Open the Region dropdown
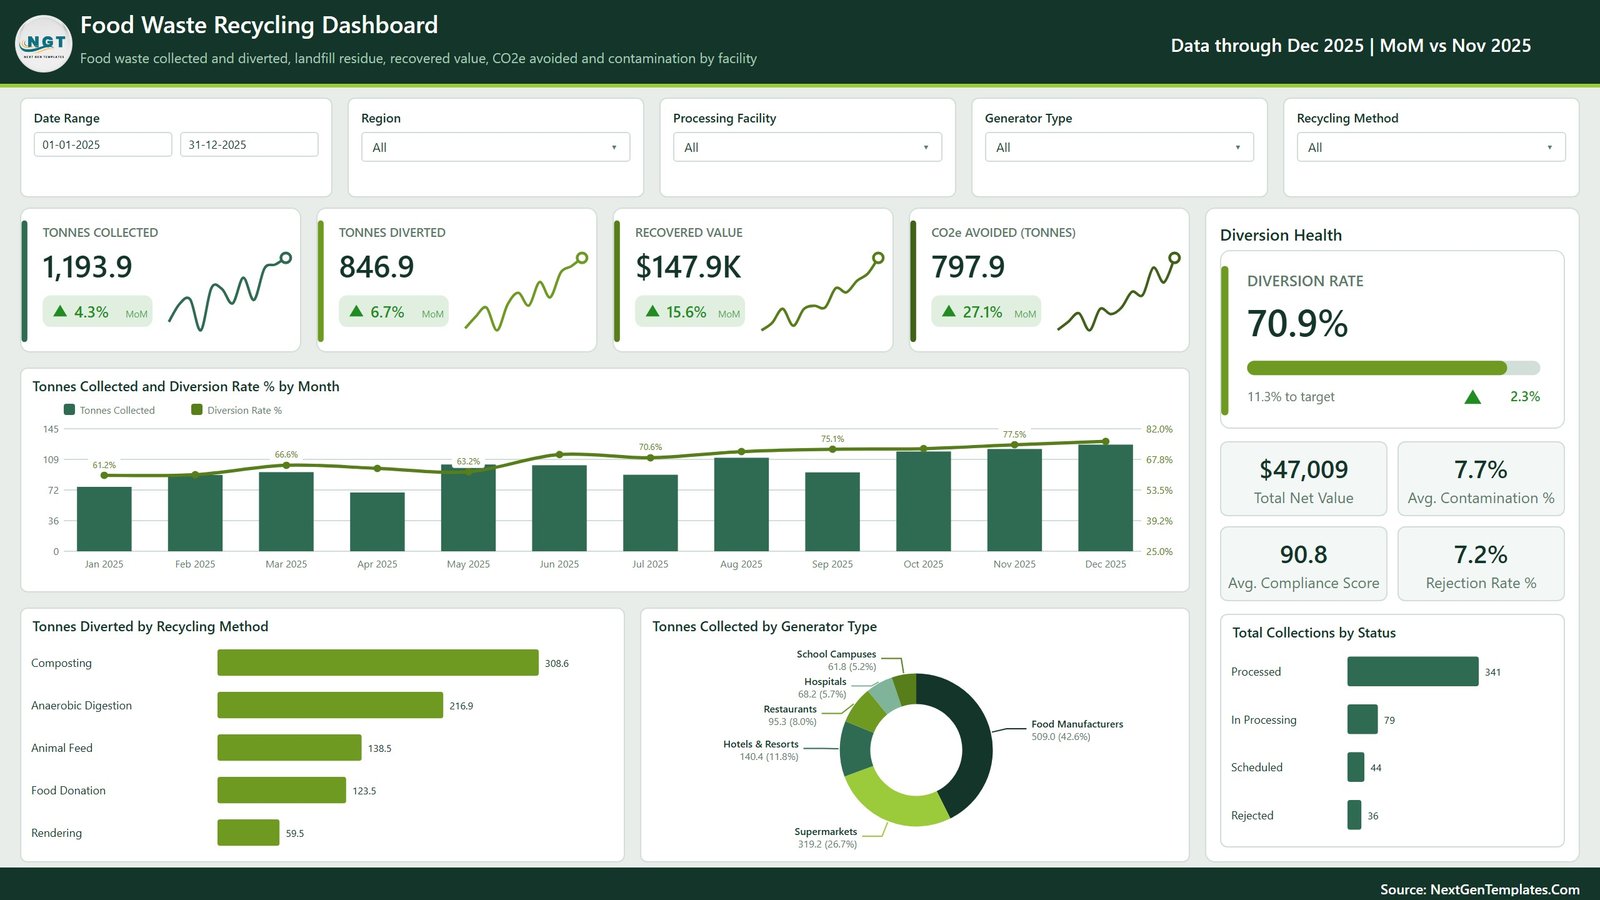 [496, 147]
